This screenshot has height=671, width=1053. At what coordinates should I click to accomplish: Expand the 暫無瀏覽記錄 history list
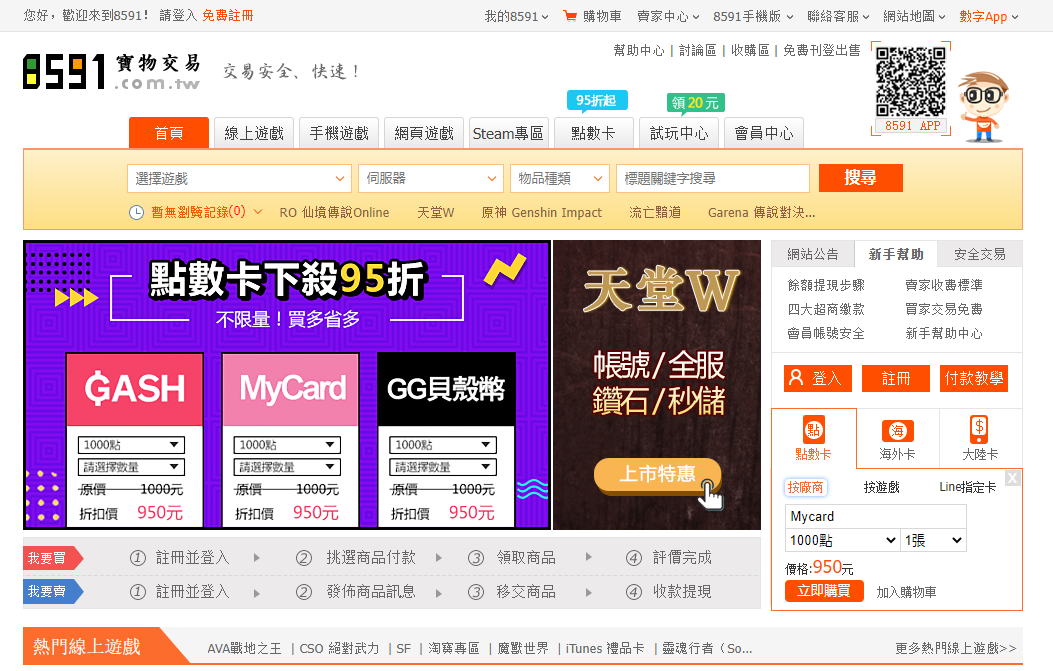tap(206, 213)
